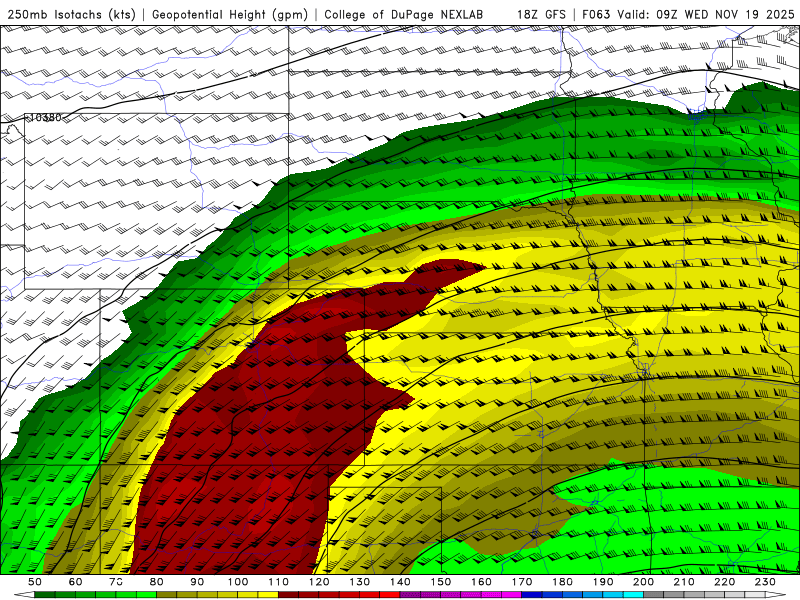The image size is (800, 600).
Task: Select the cyan swatch left of 200
Action: point(633,594)
